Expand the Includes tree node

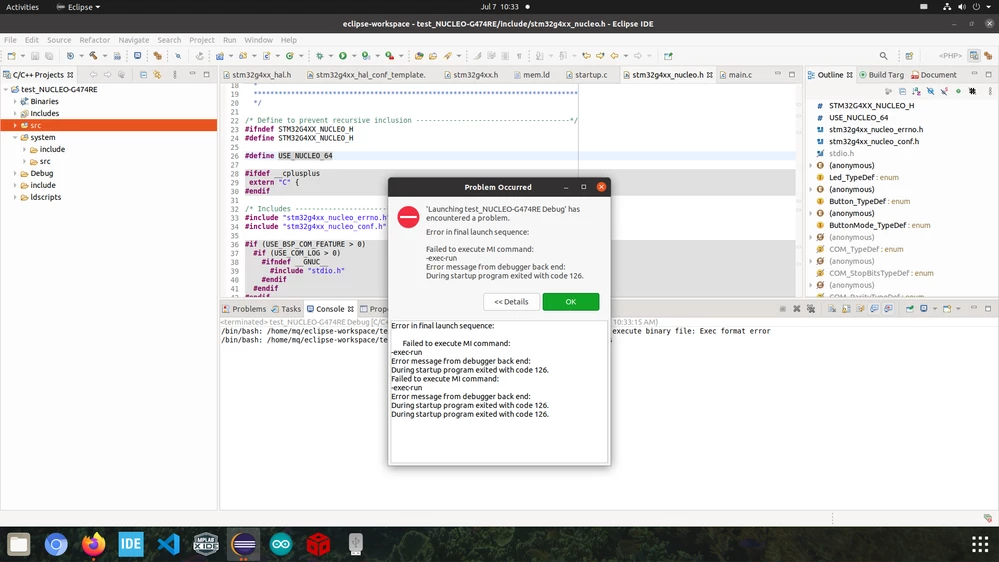click(x=15, y=113)
